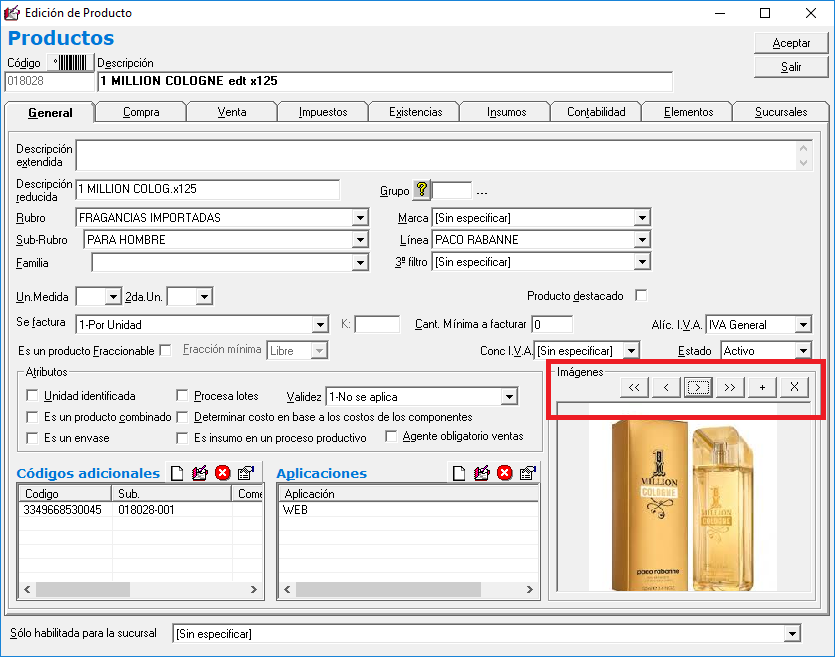Delete selected entry in Aplicaciones

tap(505, 473)
